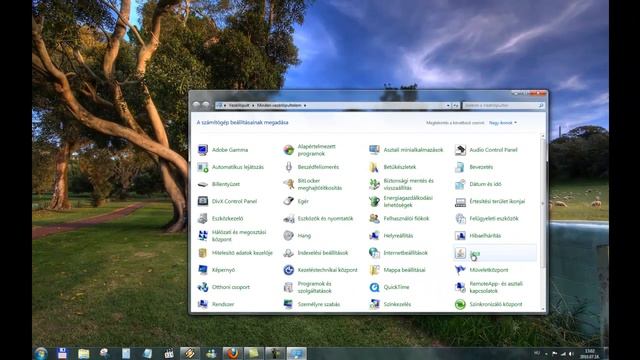Open Eszközkezelő device manager
The height and width of the screenshot is (360, 640).
point(220,218)
